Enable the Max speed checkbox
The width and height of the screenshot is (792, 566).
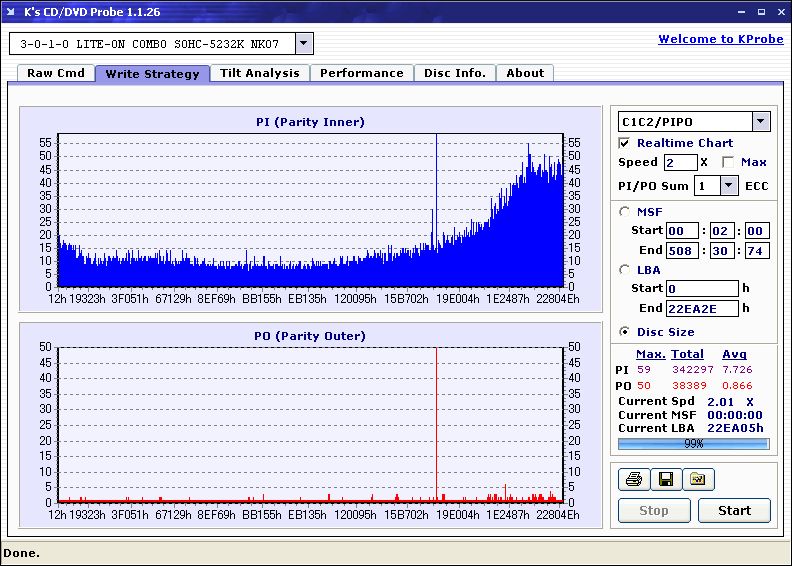click(x=728, y=162)
